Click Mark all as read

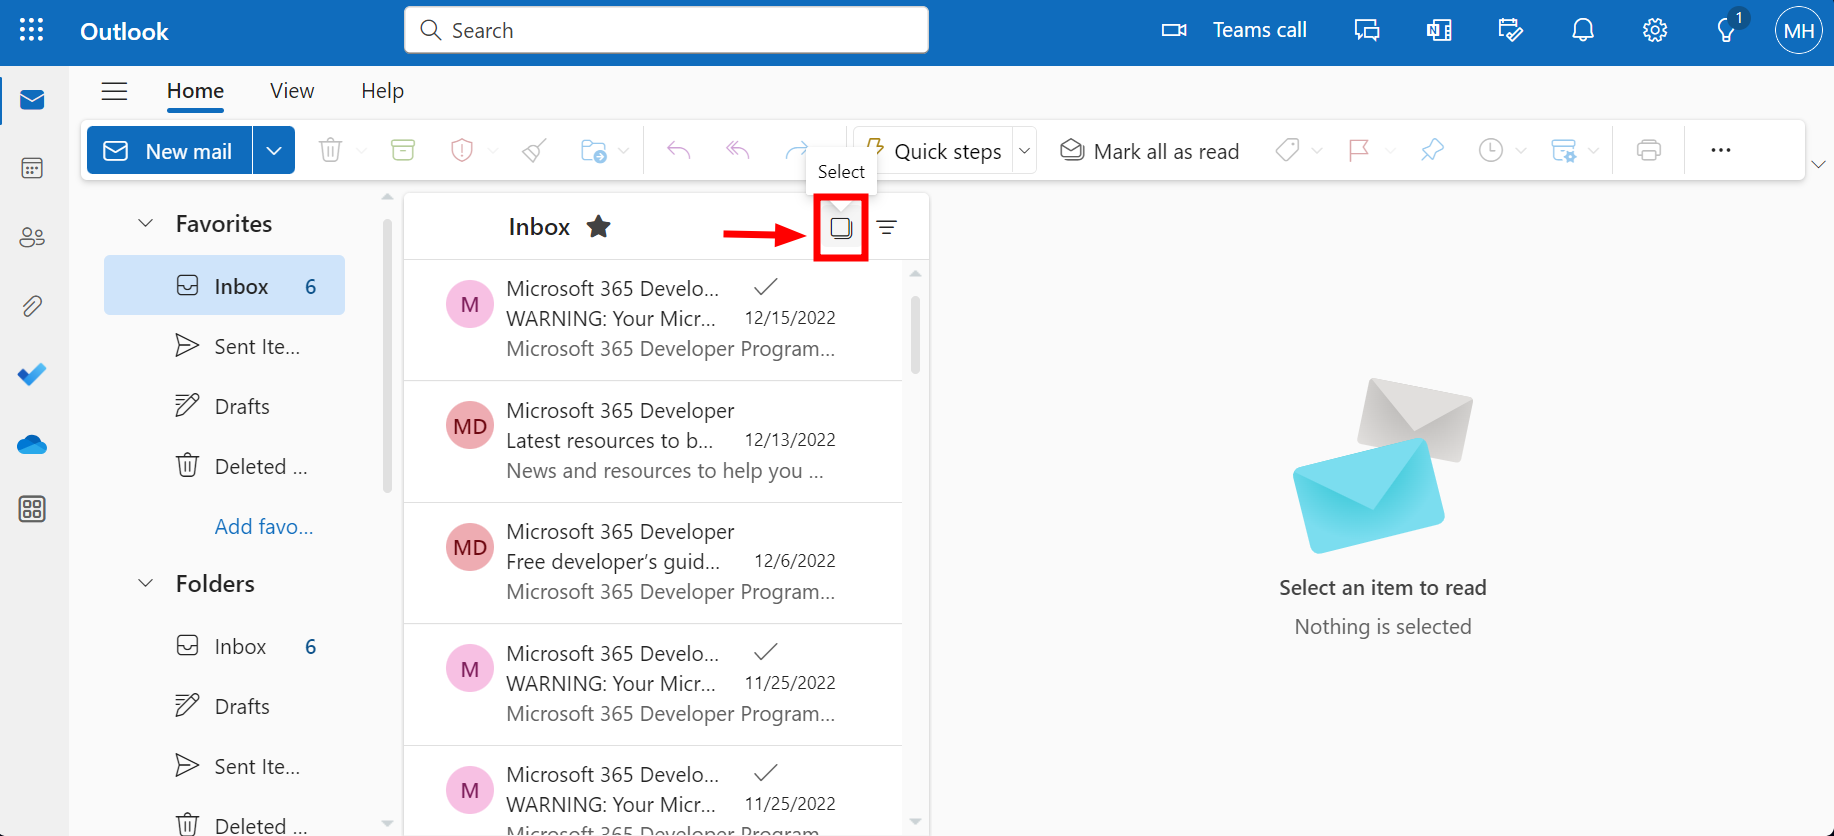coord(1149,151)
